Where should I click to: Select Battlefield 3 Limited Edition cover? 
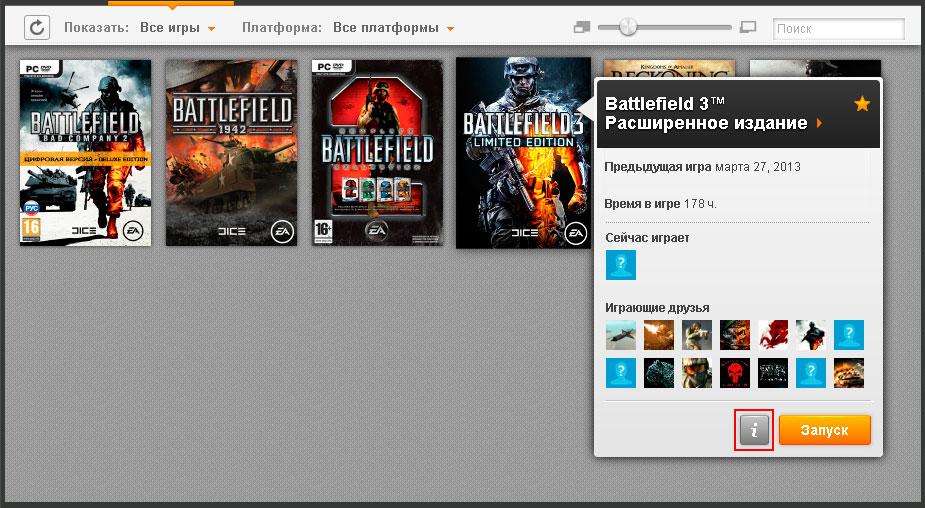click(523, 153)
